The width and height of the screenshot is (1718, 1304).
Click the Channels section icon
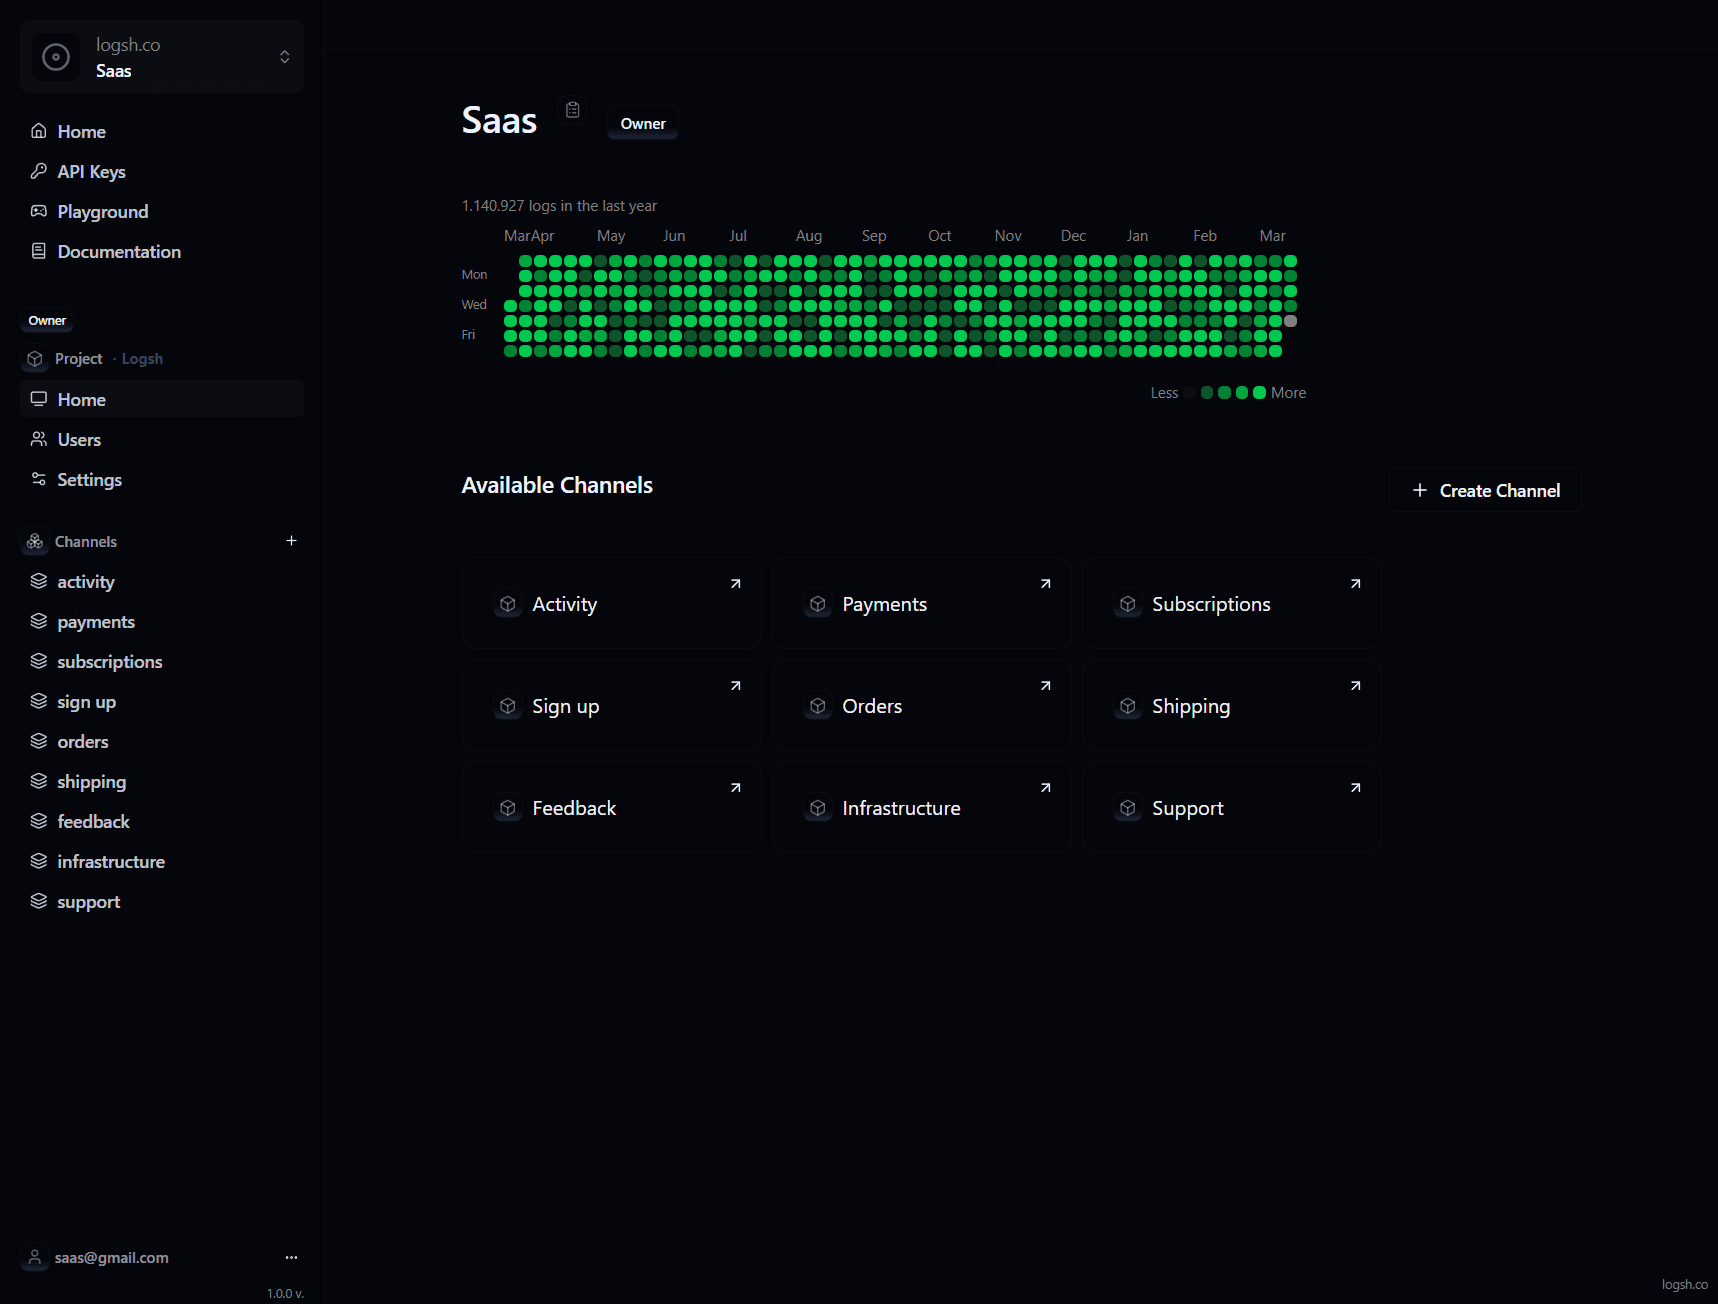pyautogui.click(x=35, y=542)
